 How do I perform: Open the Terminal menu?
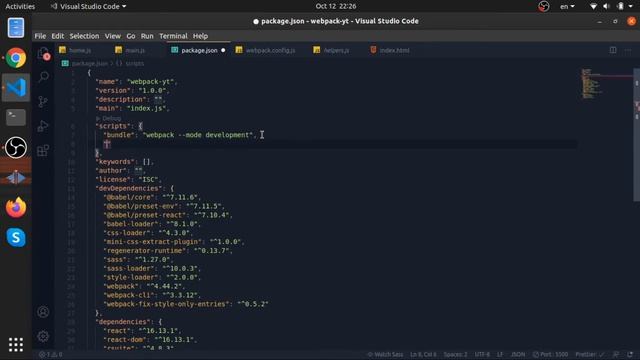coord(173,36)
